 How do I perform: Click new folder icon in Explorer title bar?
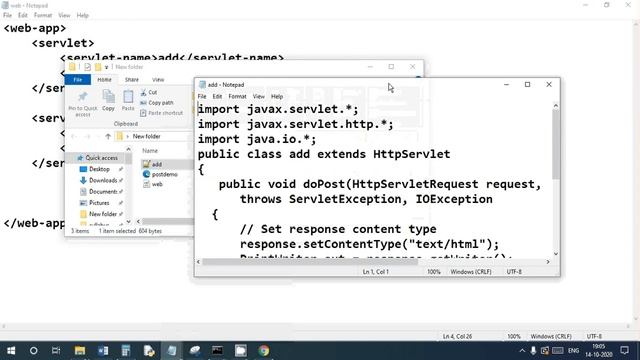click(x=98, y=67)
